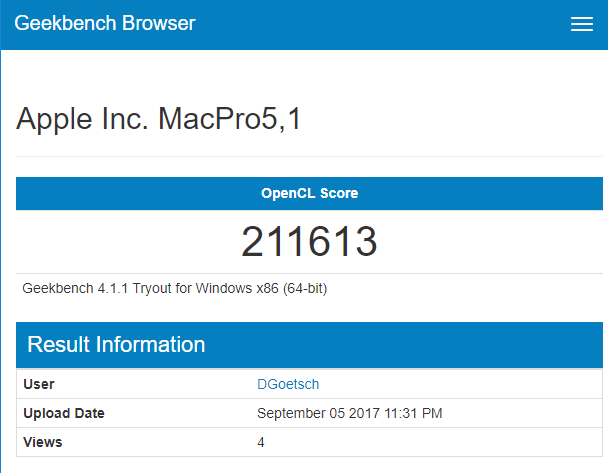Open the DGoetsch user profile link
The image size is (608, 473).
coord(288,384)
